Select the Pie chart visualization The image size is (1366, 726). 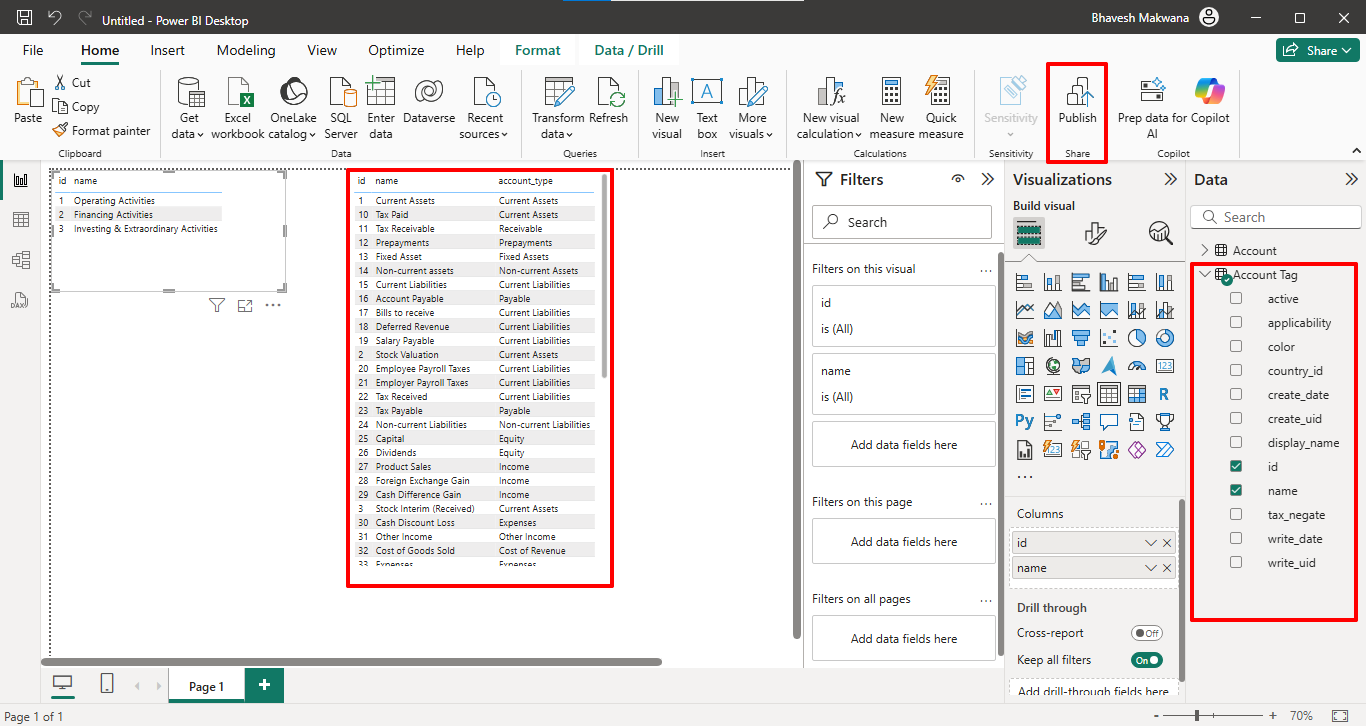[1137, 338]
